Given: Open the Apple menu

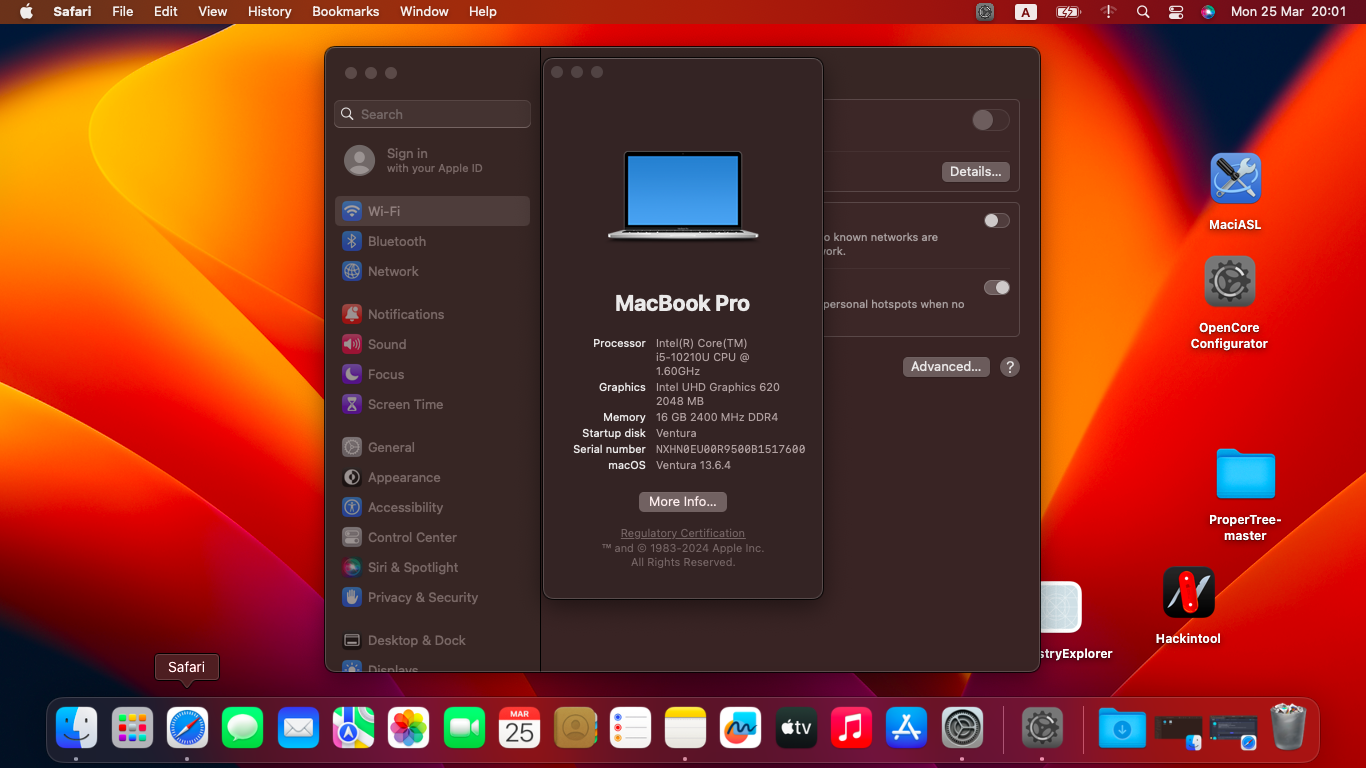Looking at the screenshot, I should coord(26,11).
